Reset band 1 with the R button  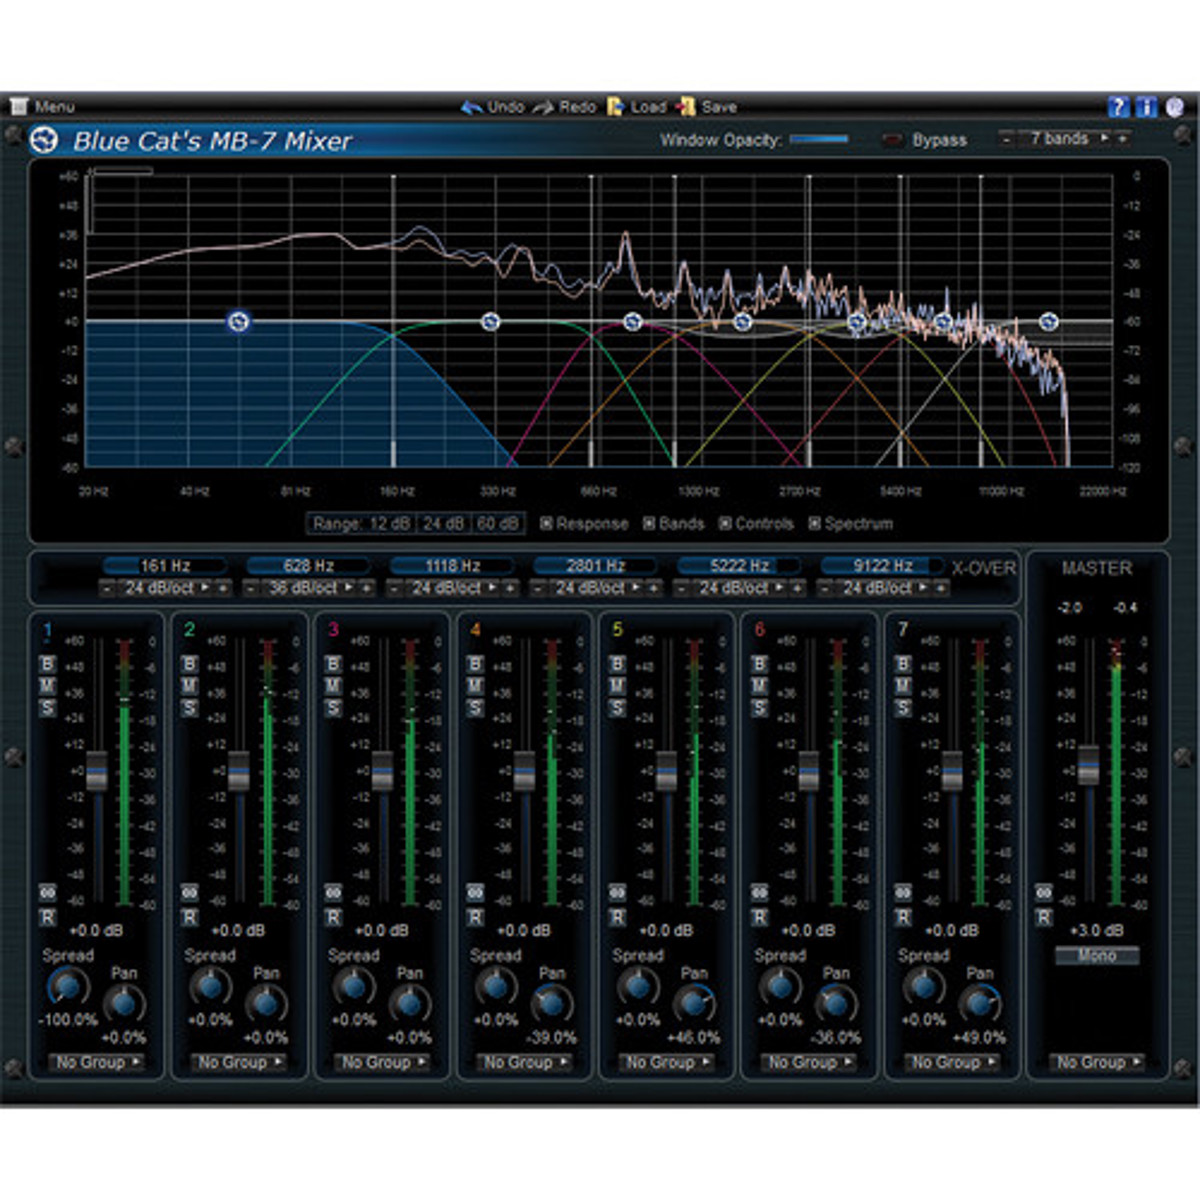point(47,917)
